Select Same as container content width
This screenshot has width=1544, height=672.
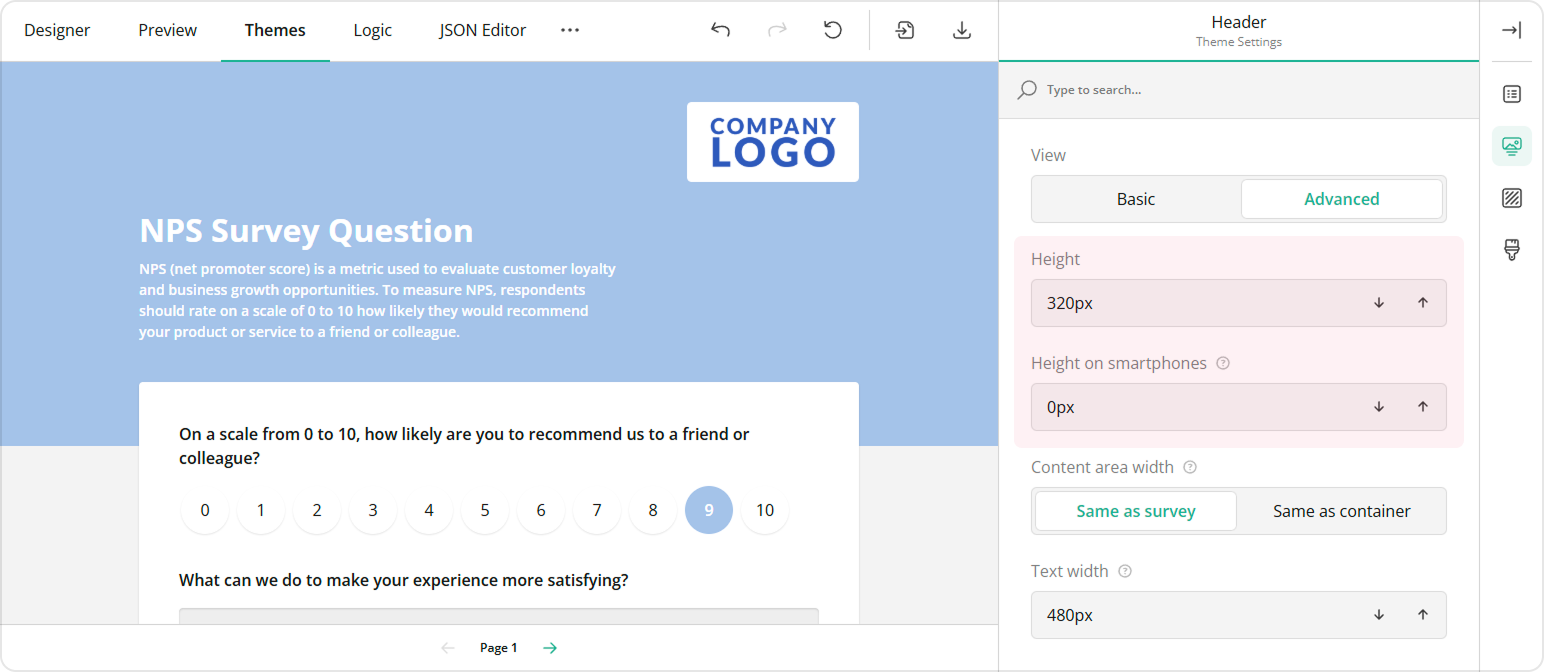coord(1341,511)
